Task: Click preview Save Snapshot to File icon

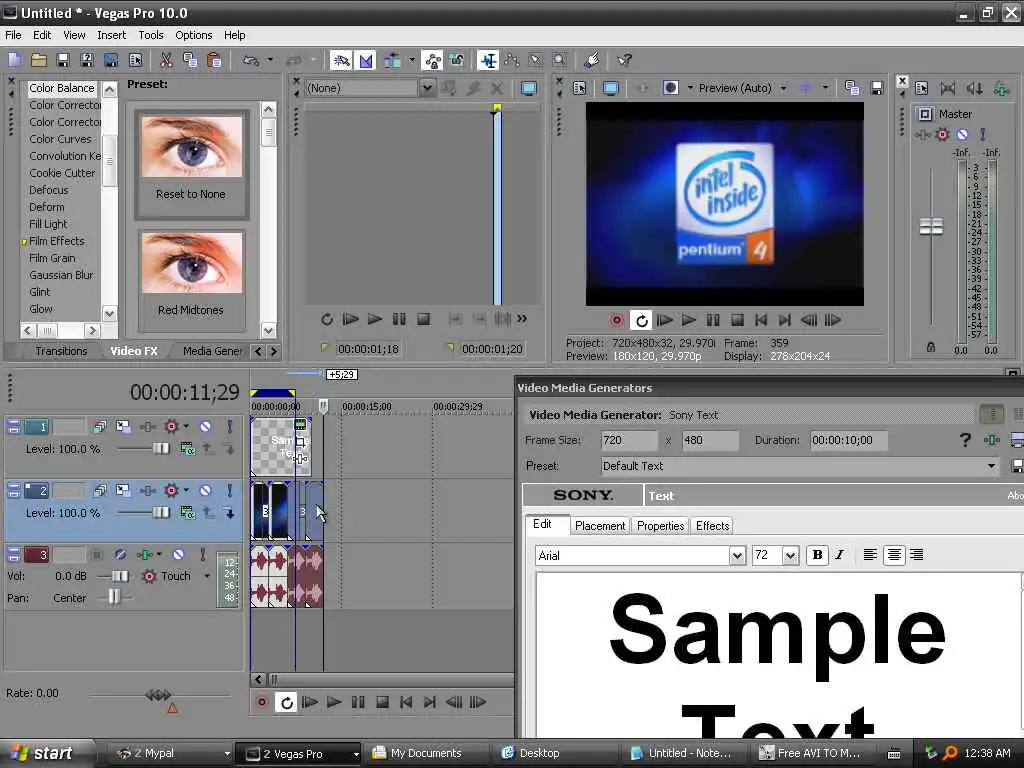Action: click(x=877, y=88)
